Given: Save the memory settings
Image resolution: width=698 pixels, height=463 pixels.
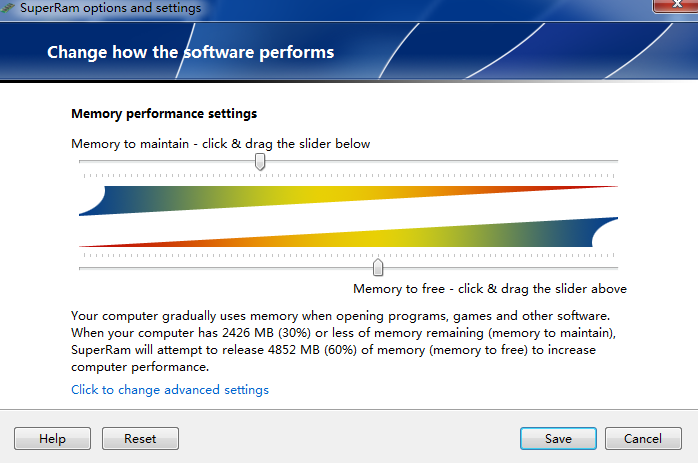Looking at the screenshot, I should coord(558,439).
